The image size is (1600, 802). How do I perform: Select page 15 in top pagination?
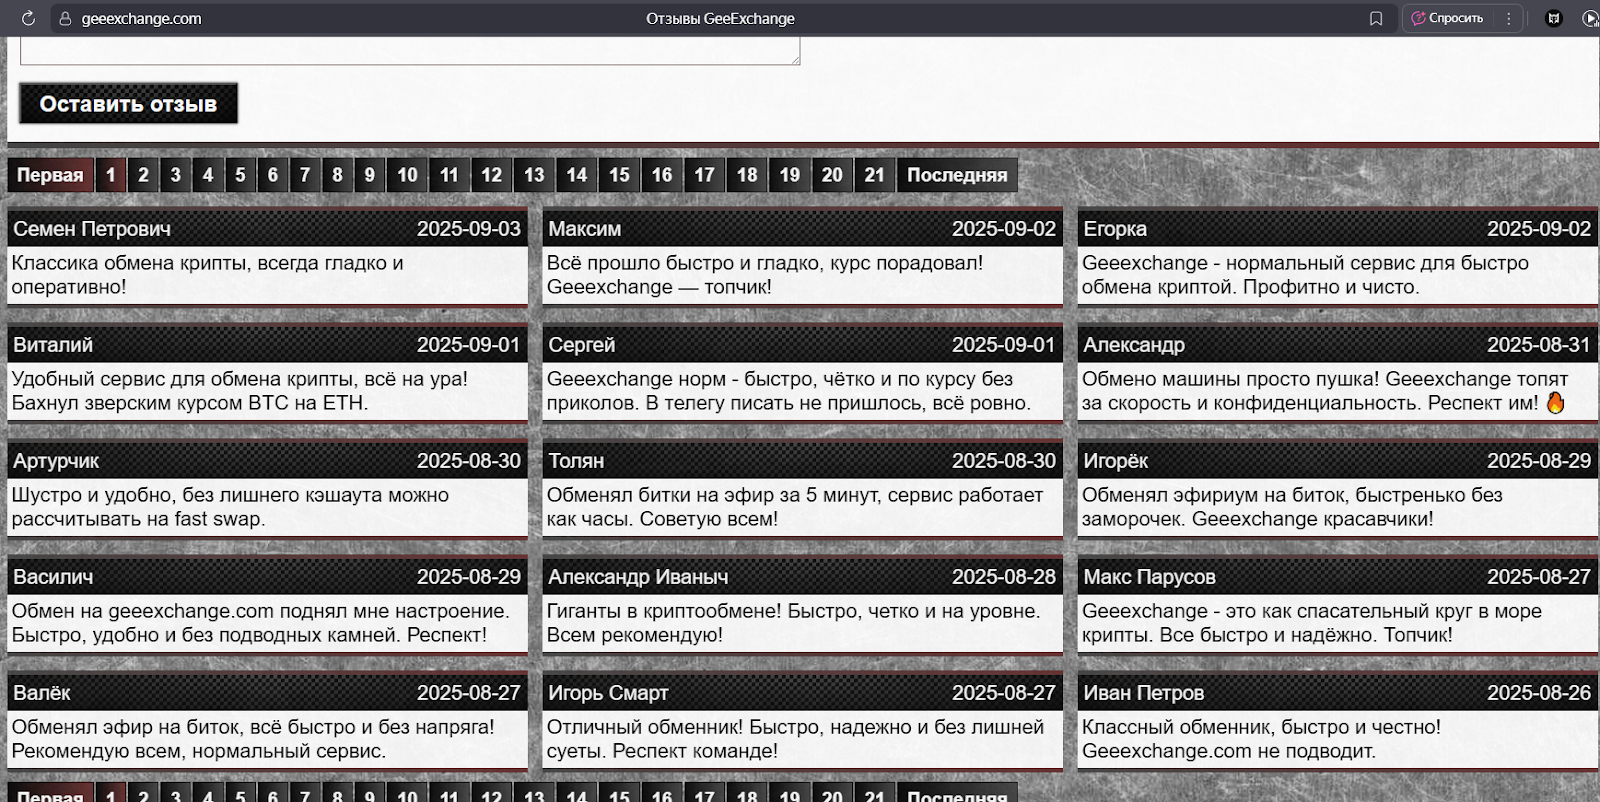coord(619,175)
